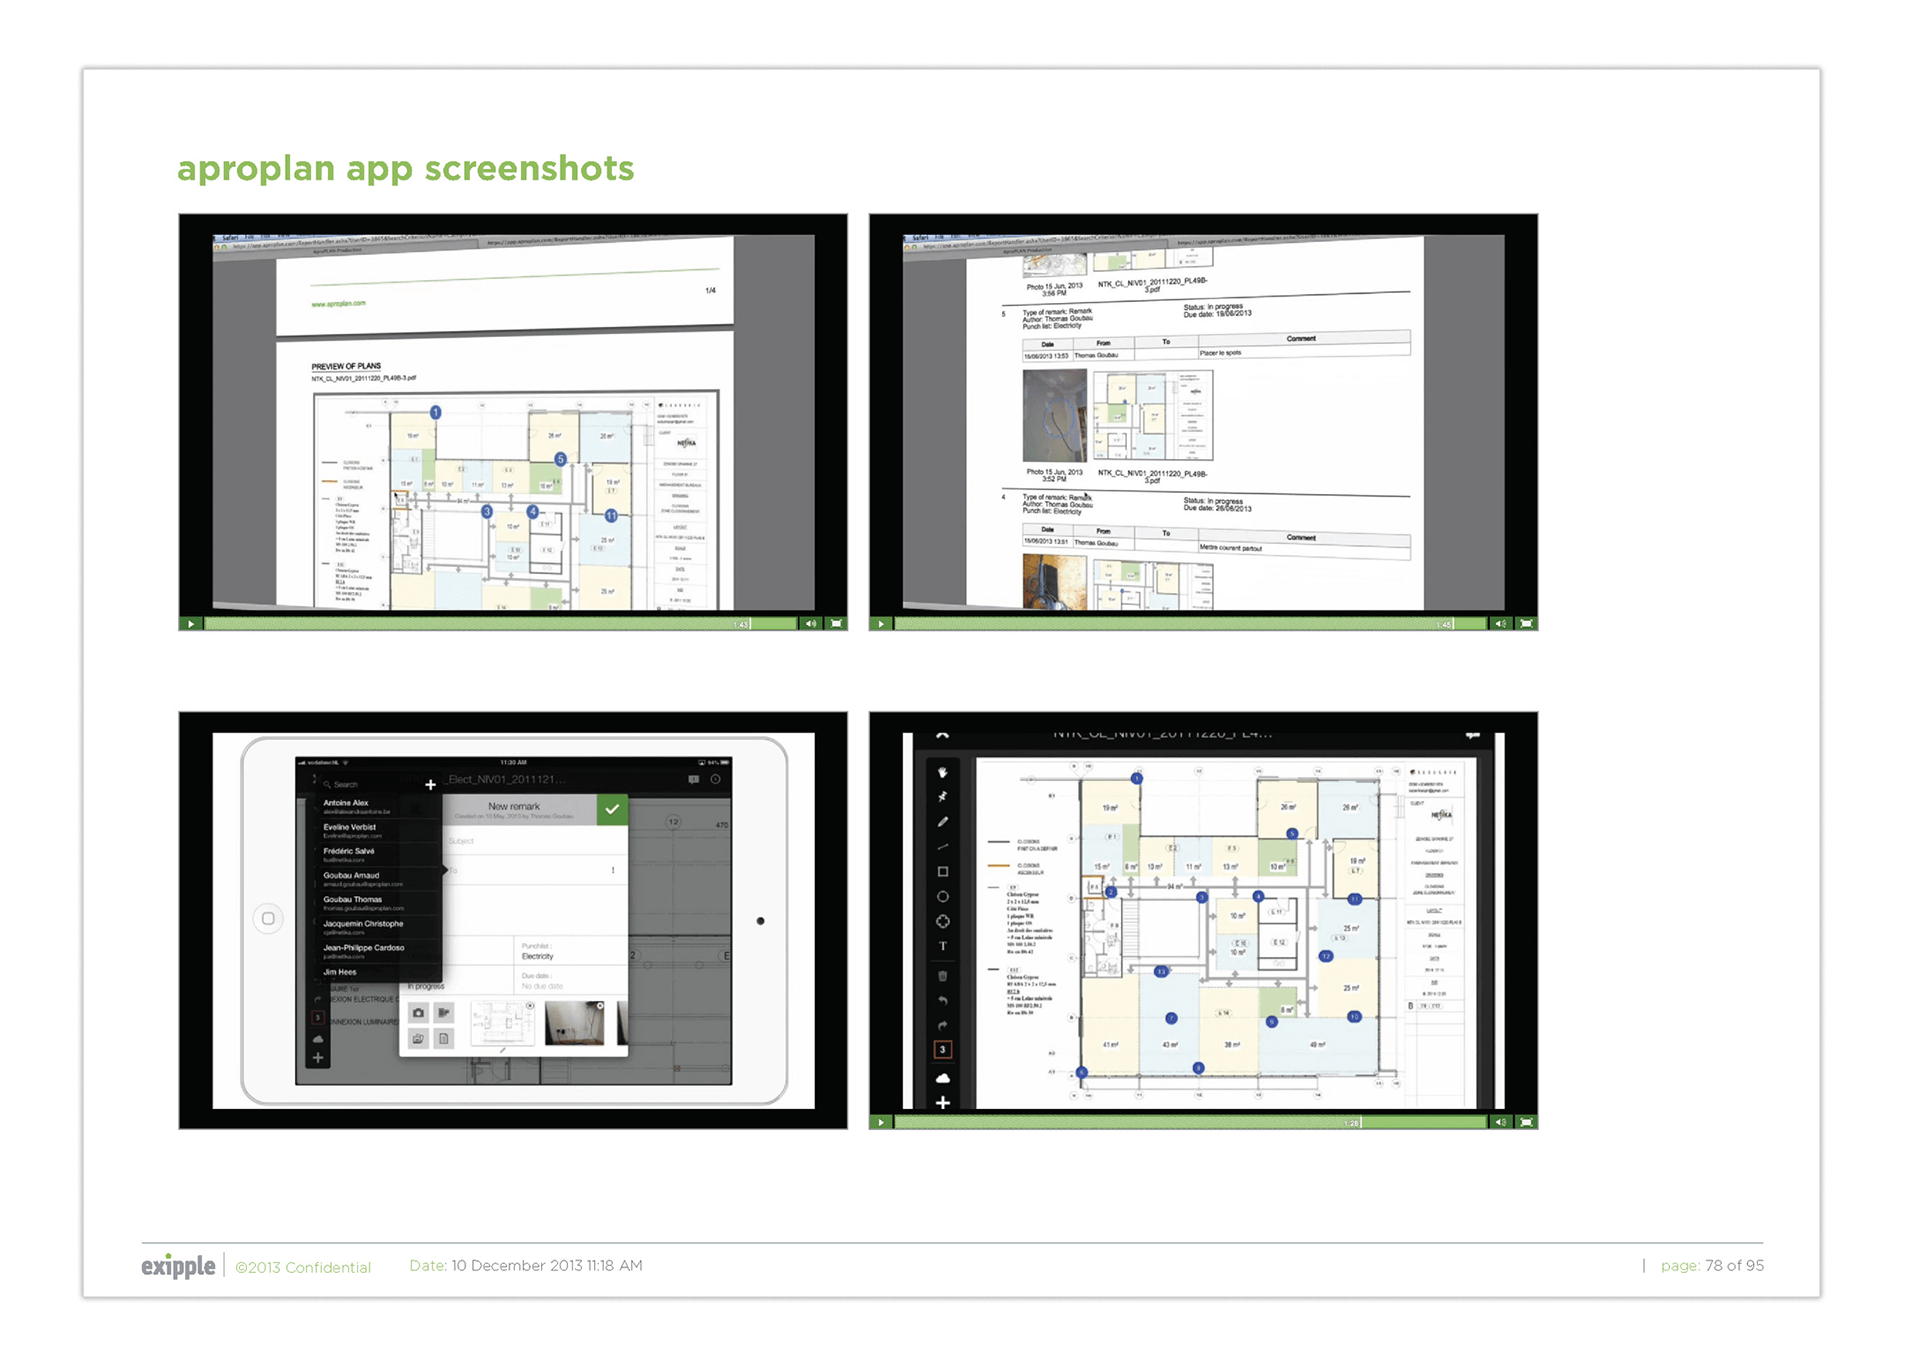Image resolution: width=1920 pixels, height=1360 pixels.
Task: Click the plus icon at bottom of plan editor toolbar
Action: pos(942,1103)
